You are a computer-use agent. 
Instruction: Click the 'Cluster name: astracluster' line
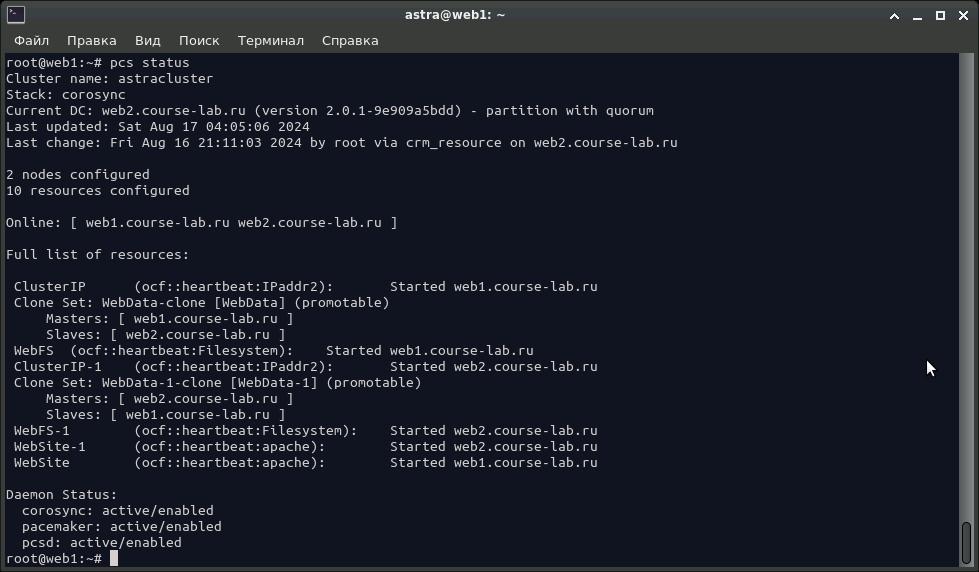click(x=109, y=78)
